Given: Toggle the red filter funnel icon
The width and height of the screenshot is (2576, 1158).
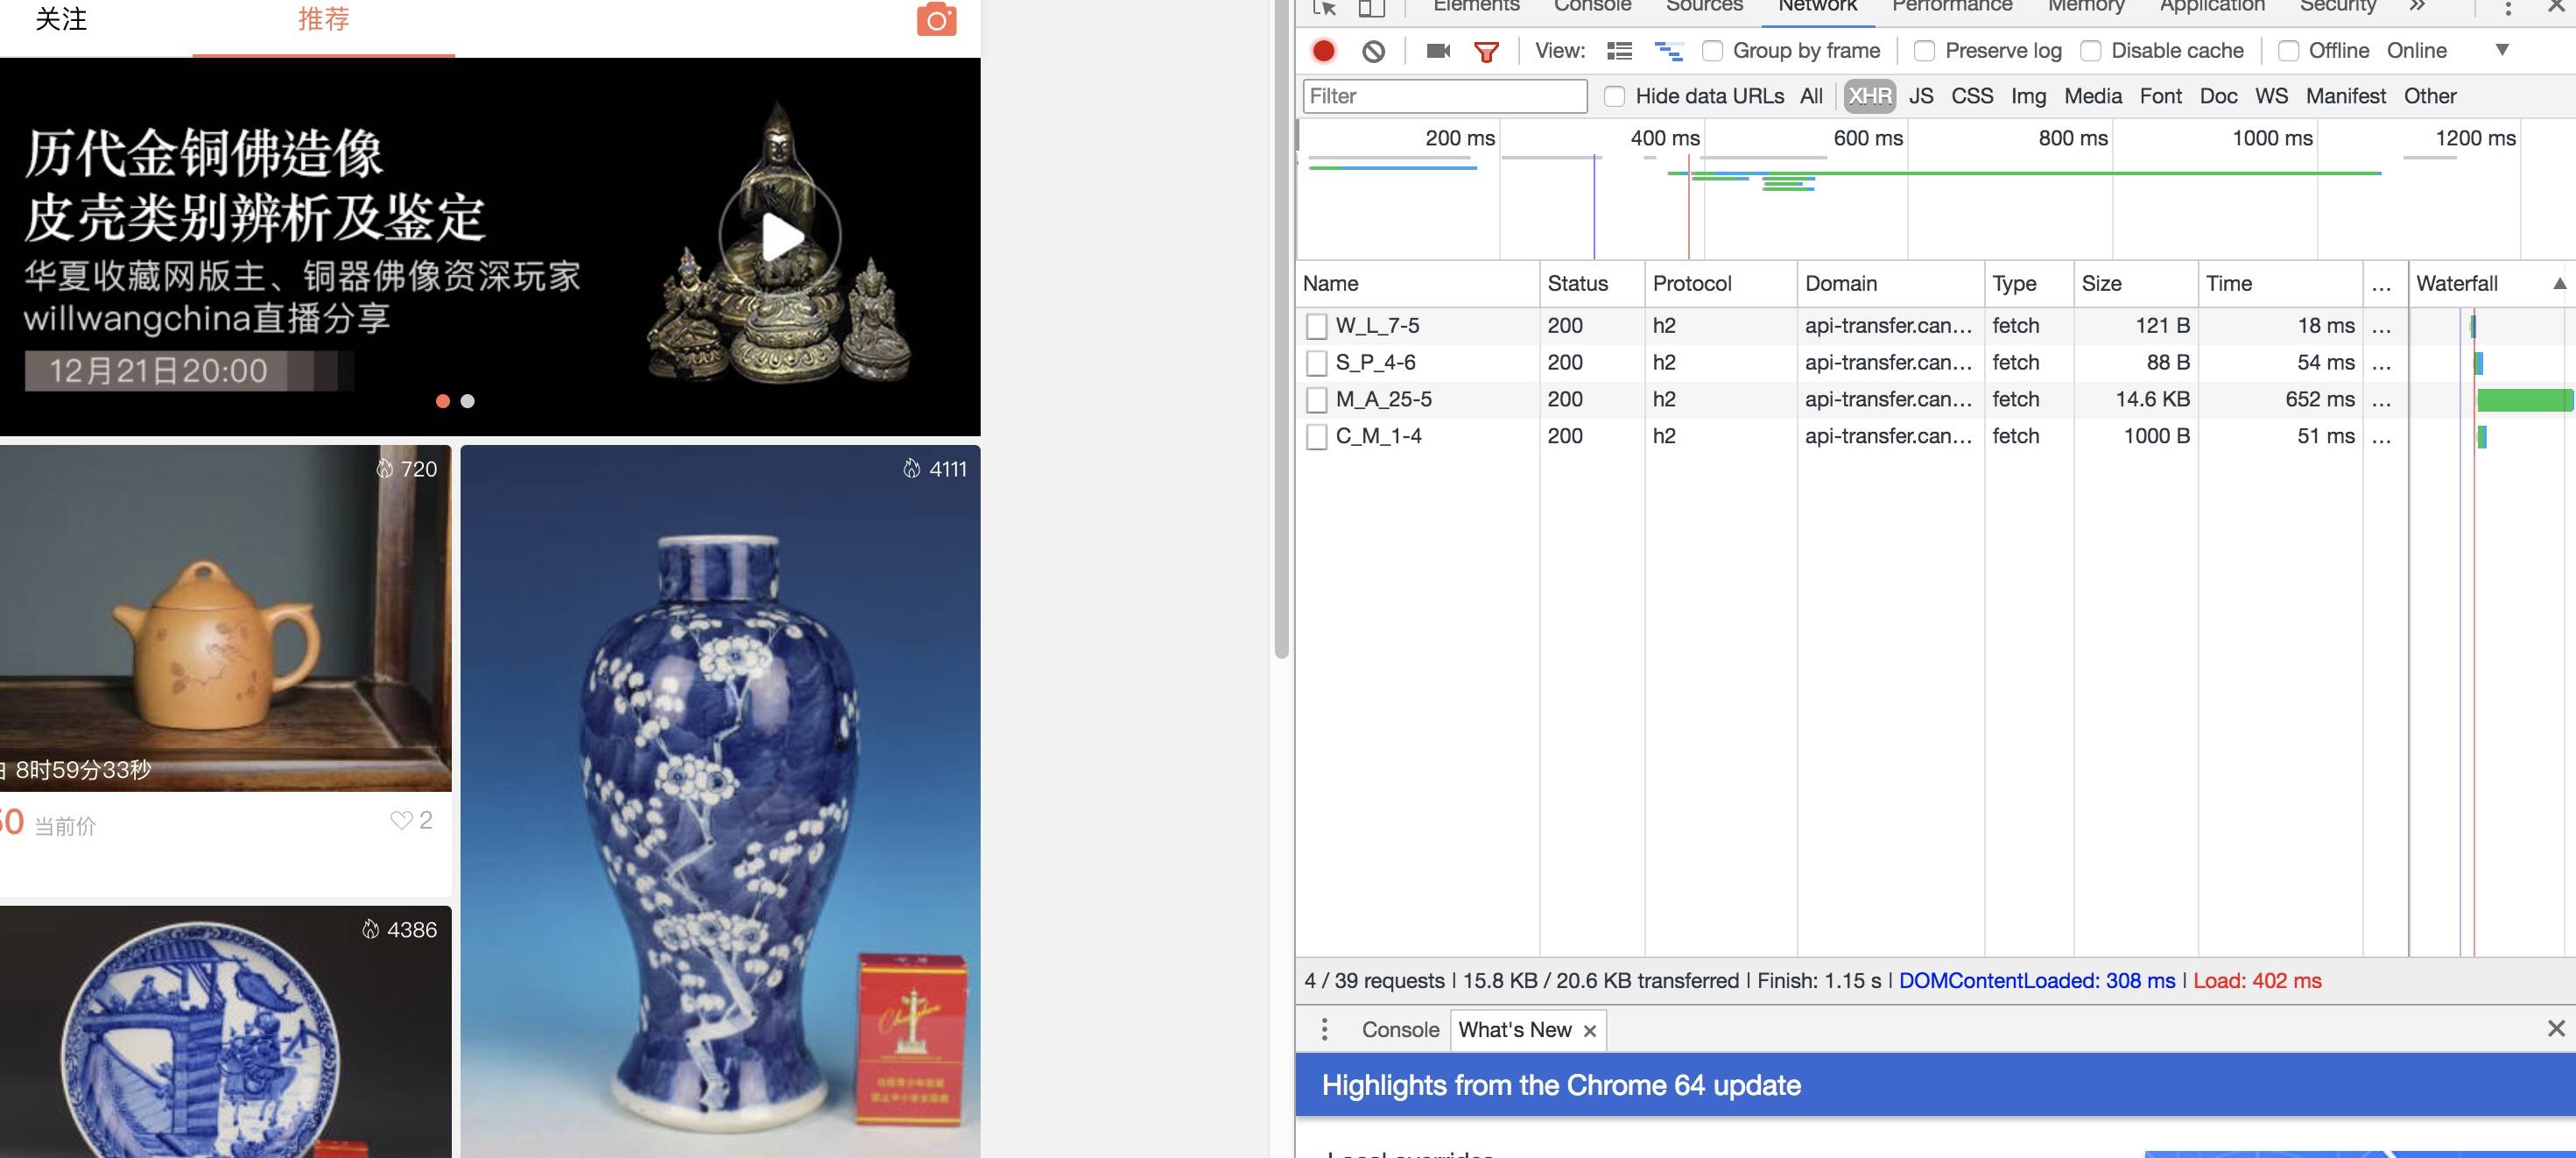Looking at the screenshot, I should (x=1486, y=51).
